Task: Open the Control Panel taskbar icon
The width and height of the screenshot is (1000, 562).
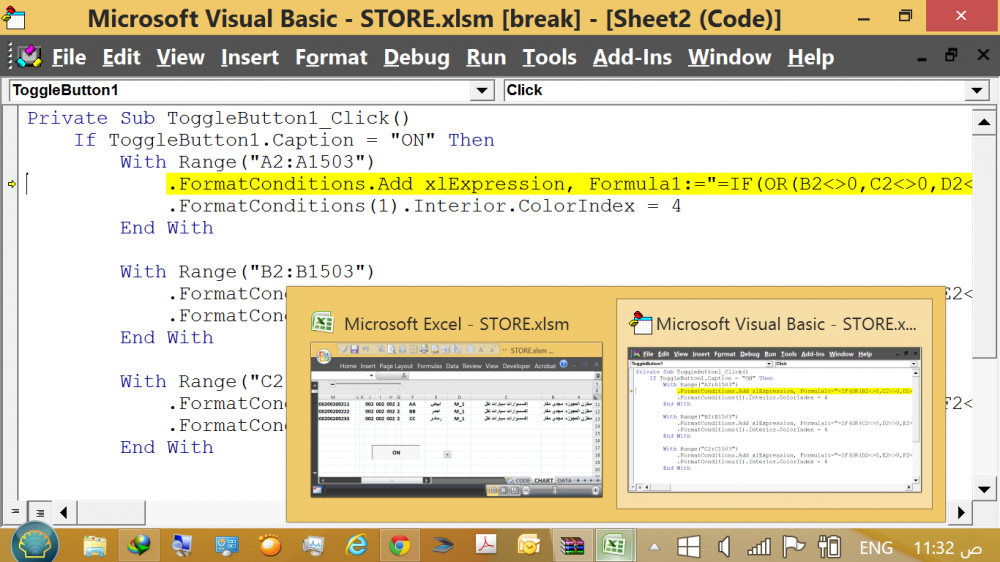Action: [226, 546]
